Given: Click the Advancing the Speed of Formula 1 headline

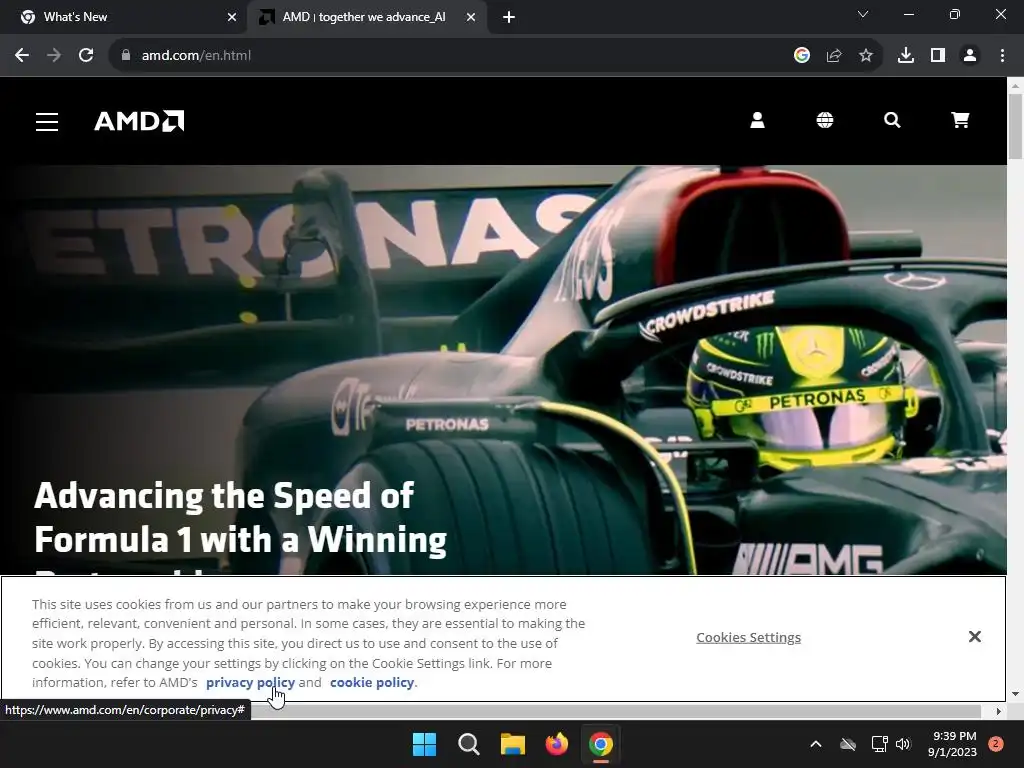Looking at the screenshot, I should (240, 518).
